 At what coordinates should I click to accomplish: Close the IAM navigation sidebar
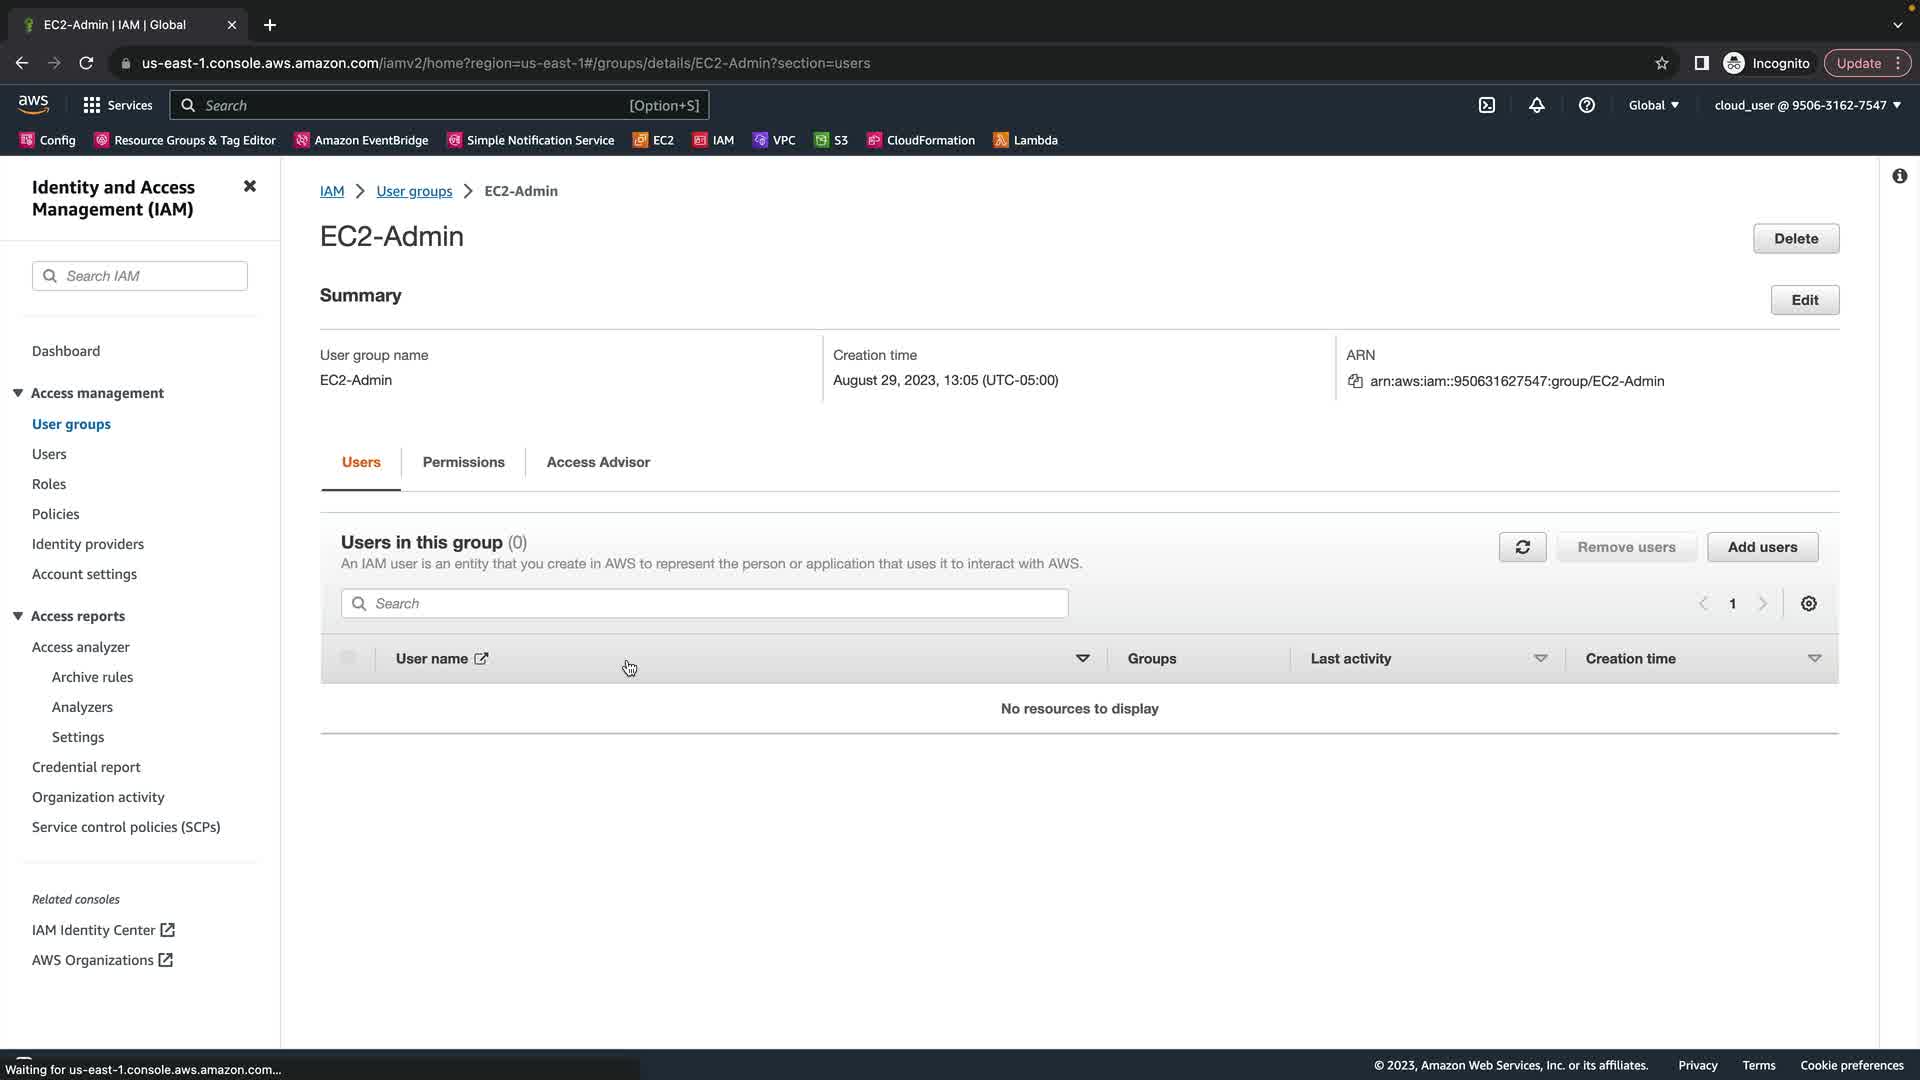coord(250,186)
